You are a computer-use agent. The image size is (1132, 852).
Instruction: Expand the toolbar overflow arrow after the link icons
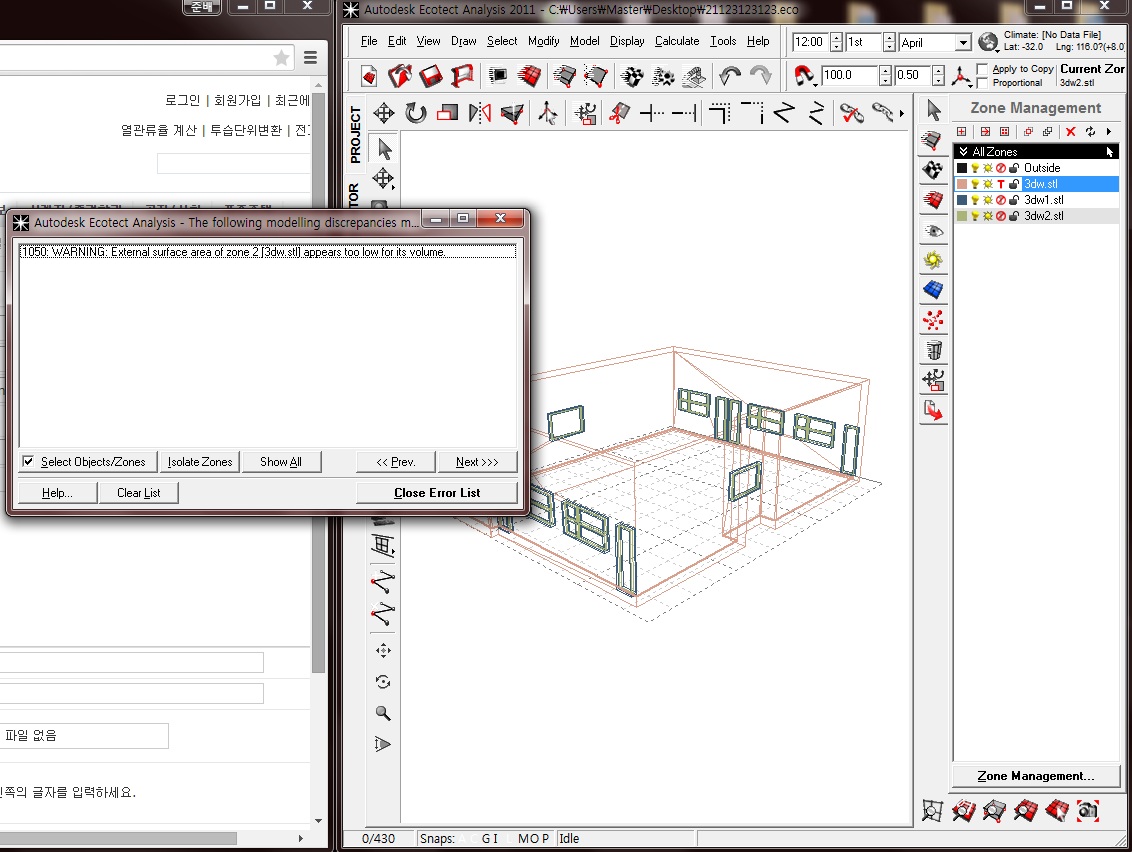[x=903, y=114]
